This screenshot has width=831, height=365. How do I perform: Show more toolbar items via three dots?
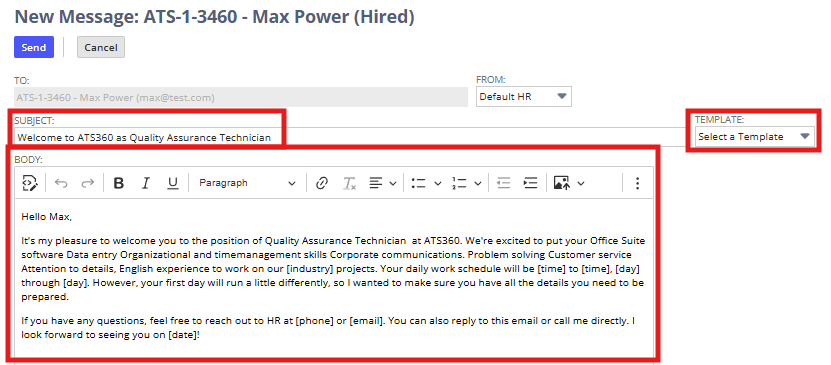click(x=638, y=183)
